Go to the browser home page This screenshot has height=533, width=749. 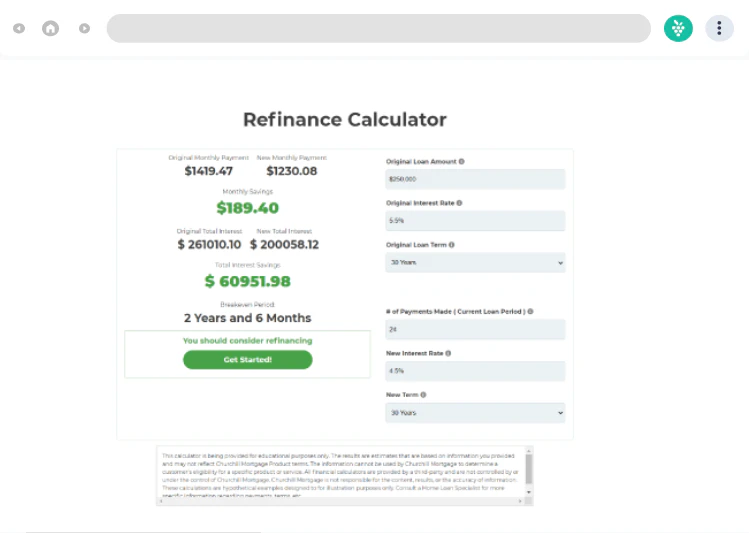[51, 28]
